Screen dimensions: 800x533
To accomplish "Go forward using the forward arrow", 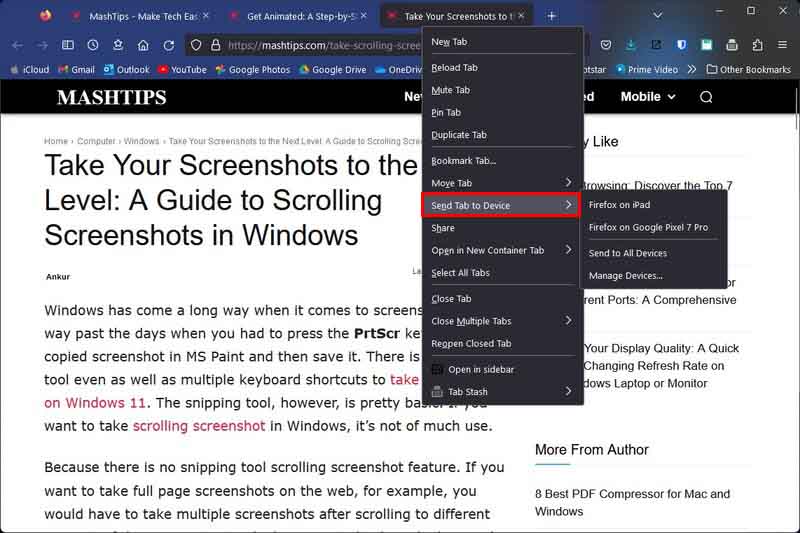I will 42,45.
